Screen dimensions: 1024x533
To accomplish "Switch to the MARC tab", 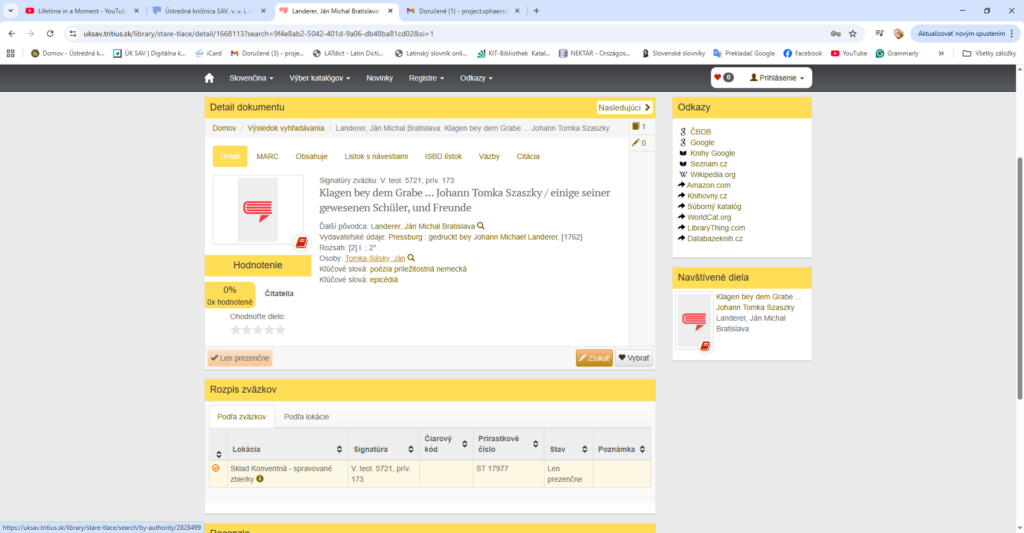I will point(267,156).
